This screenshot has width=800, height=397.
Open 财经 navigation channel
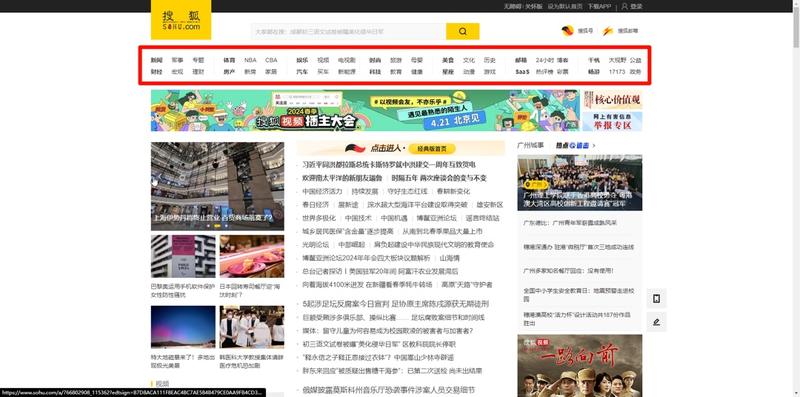(156, 72)
